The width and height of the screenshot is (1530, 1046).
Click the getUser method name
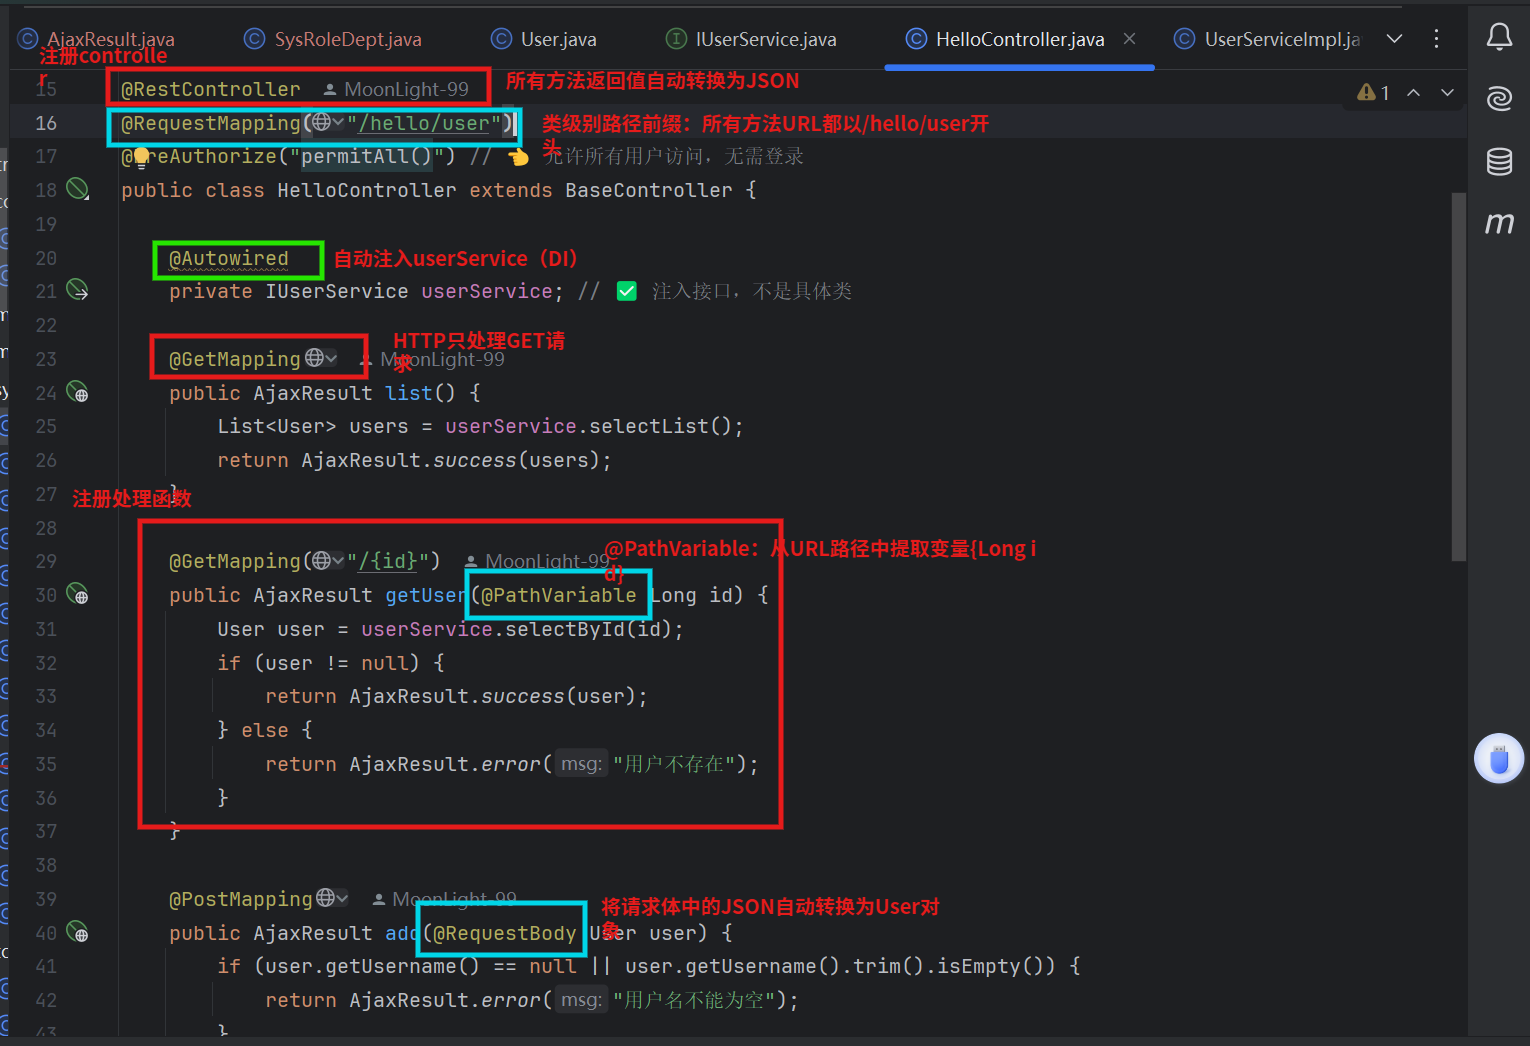click(427, 595)
